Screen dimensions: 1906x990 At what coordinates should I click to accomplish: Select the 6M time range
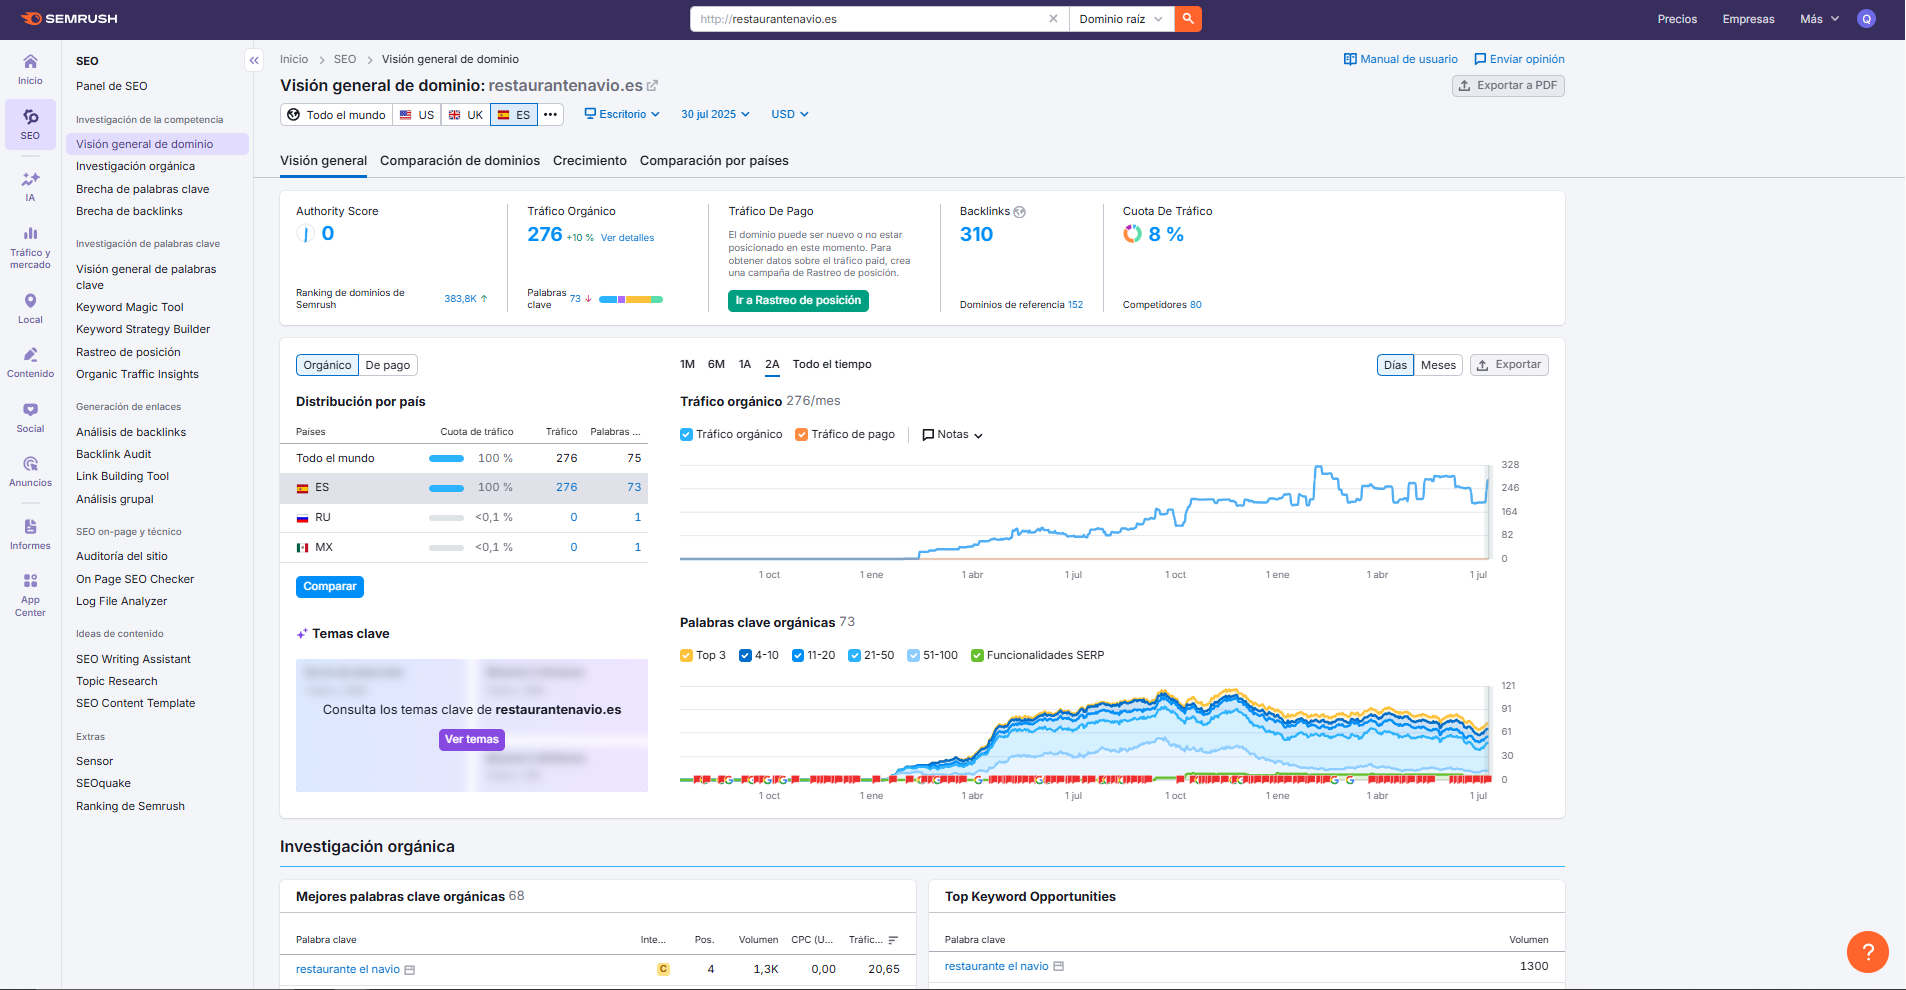click(716, 365)
